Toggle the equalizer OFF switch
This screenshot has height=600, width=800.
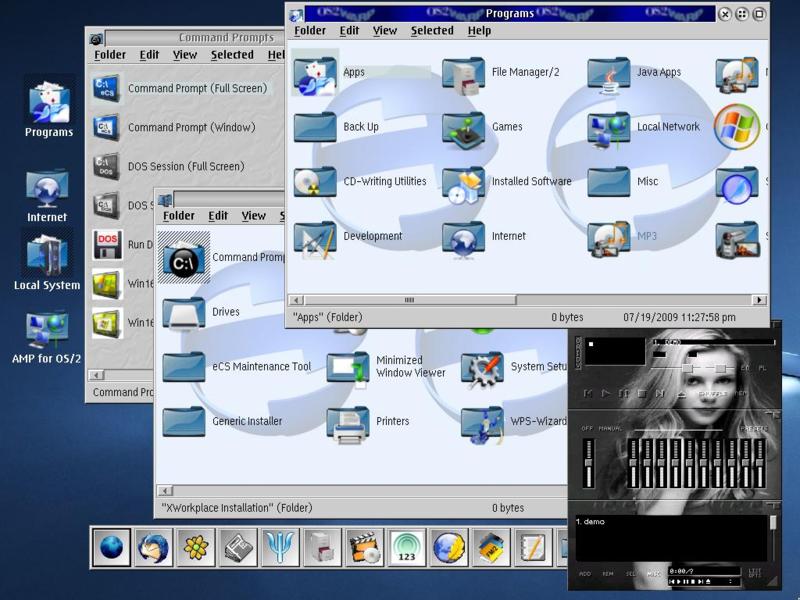point(587,429)
